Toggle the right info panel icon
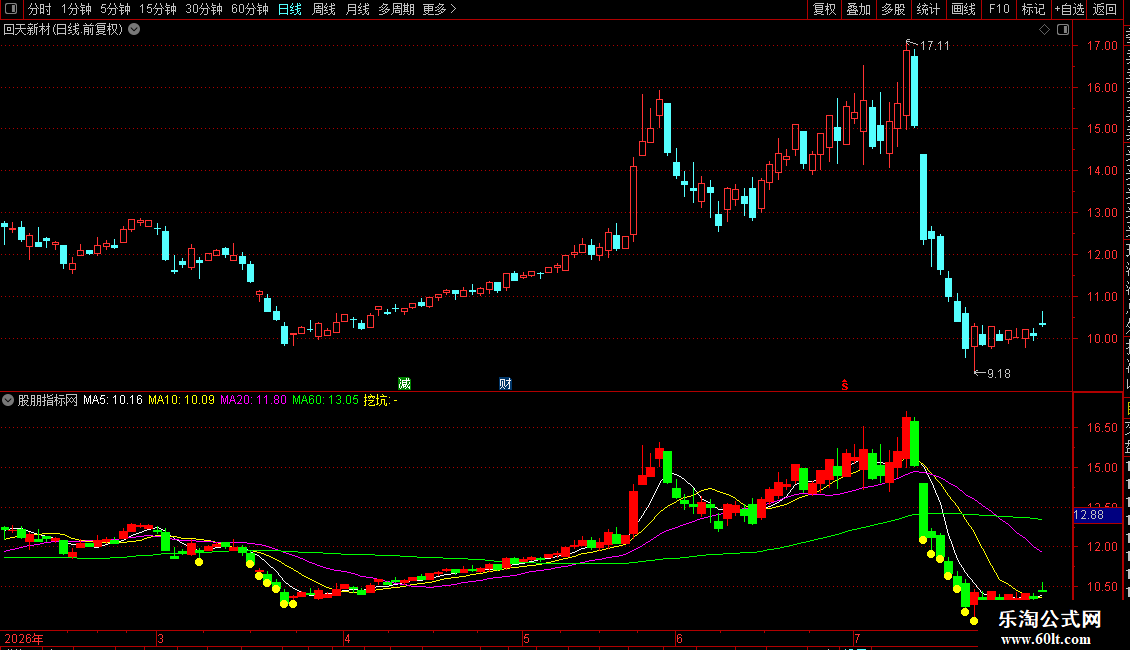This screenshot has width=1130, height=650. point(1063,30)
